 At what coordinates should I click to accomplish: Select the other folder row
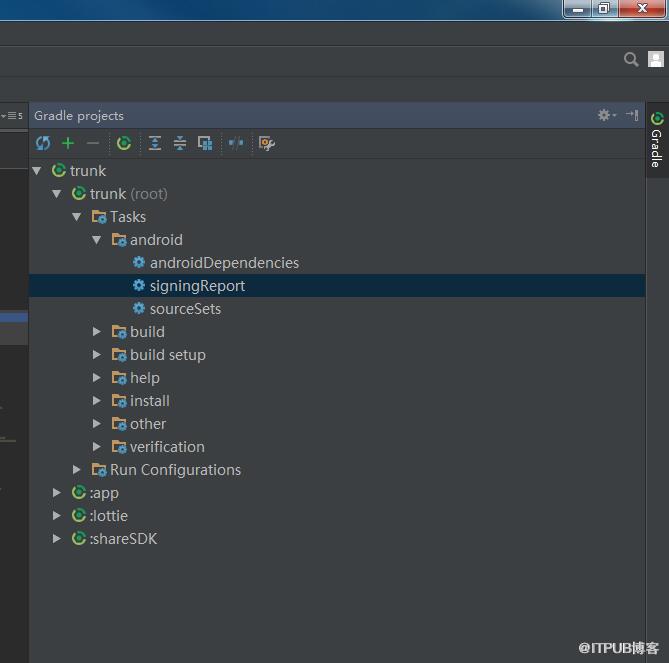(x=337, y=424)
